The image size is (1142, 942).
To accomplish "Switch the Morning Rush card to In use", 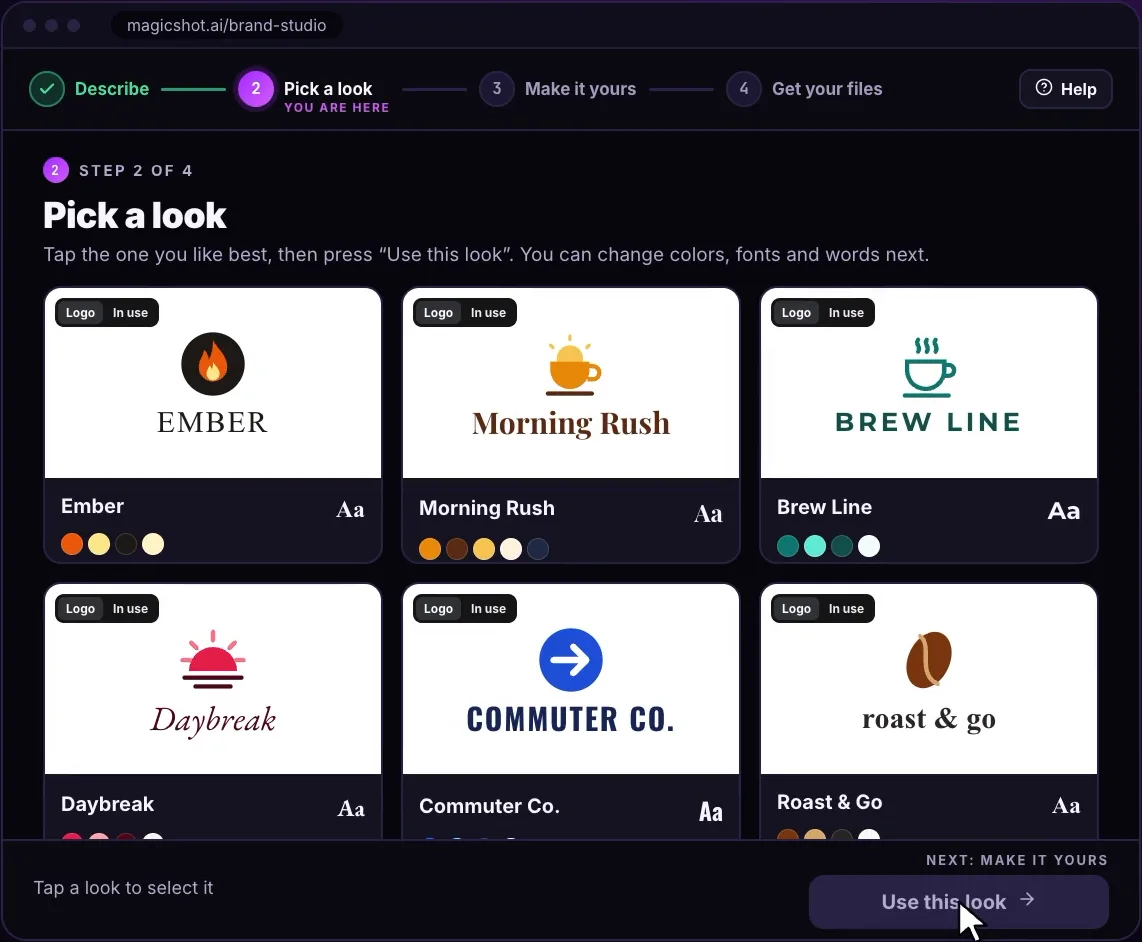I will pos(488,313).
